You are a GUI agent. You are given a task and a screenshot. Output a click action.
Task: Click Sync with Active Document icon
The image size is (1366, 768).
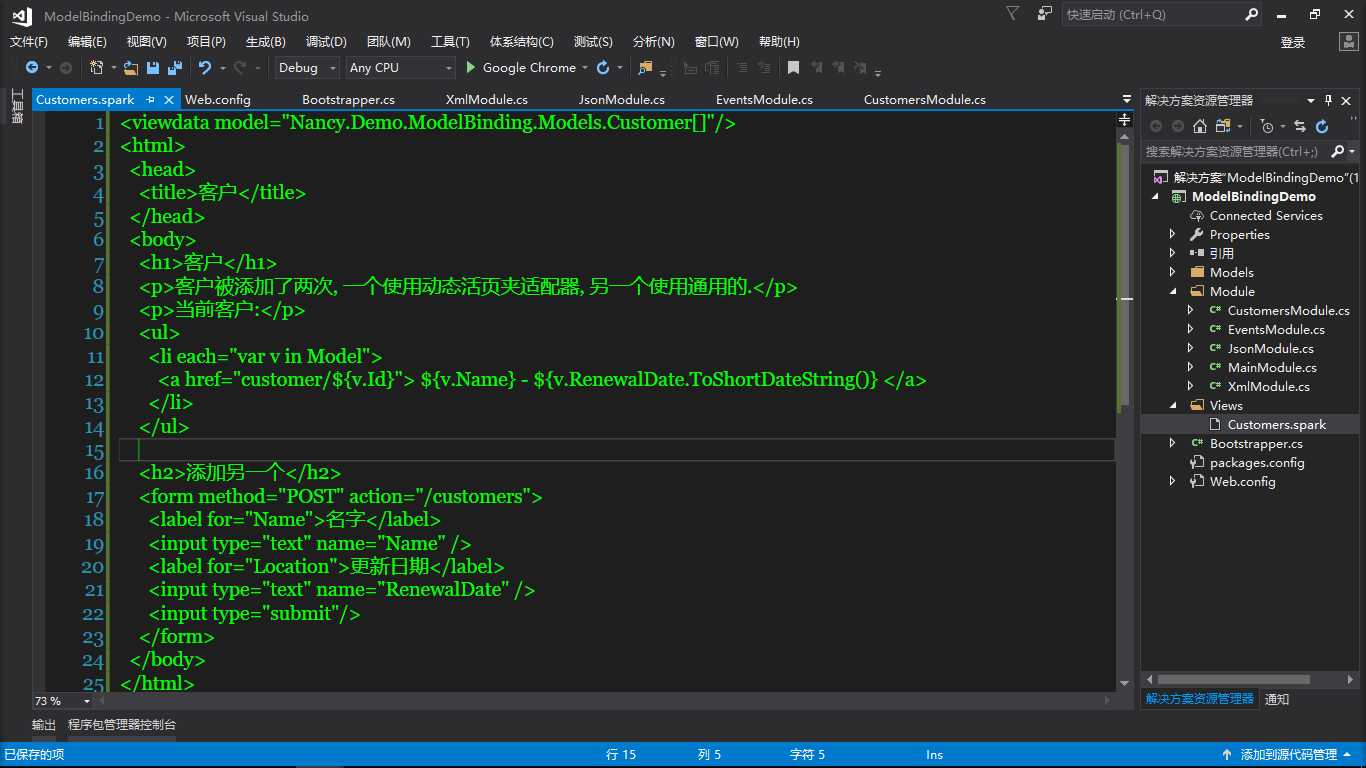click(x=1300, y=126)
